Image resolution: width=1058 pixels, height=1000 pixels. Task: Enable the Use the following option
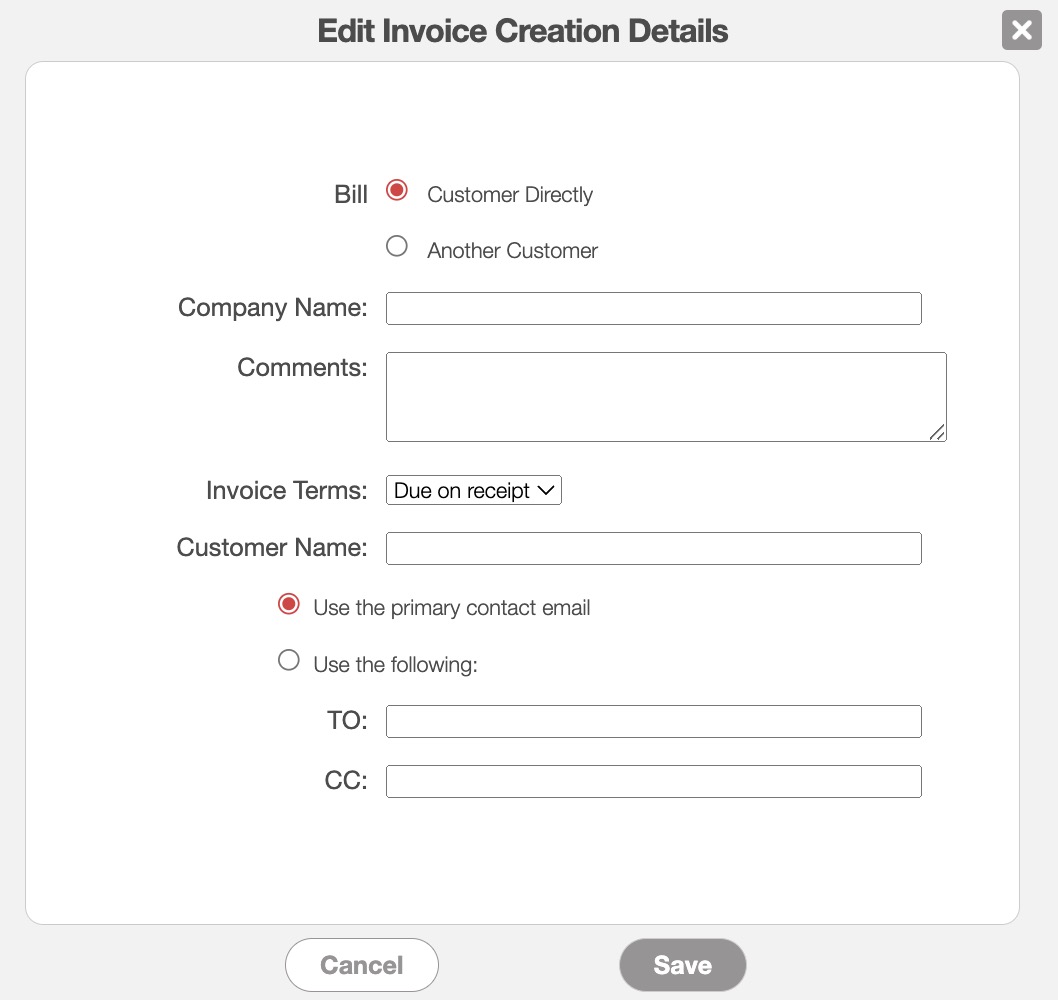click(x=289, y=661)
